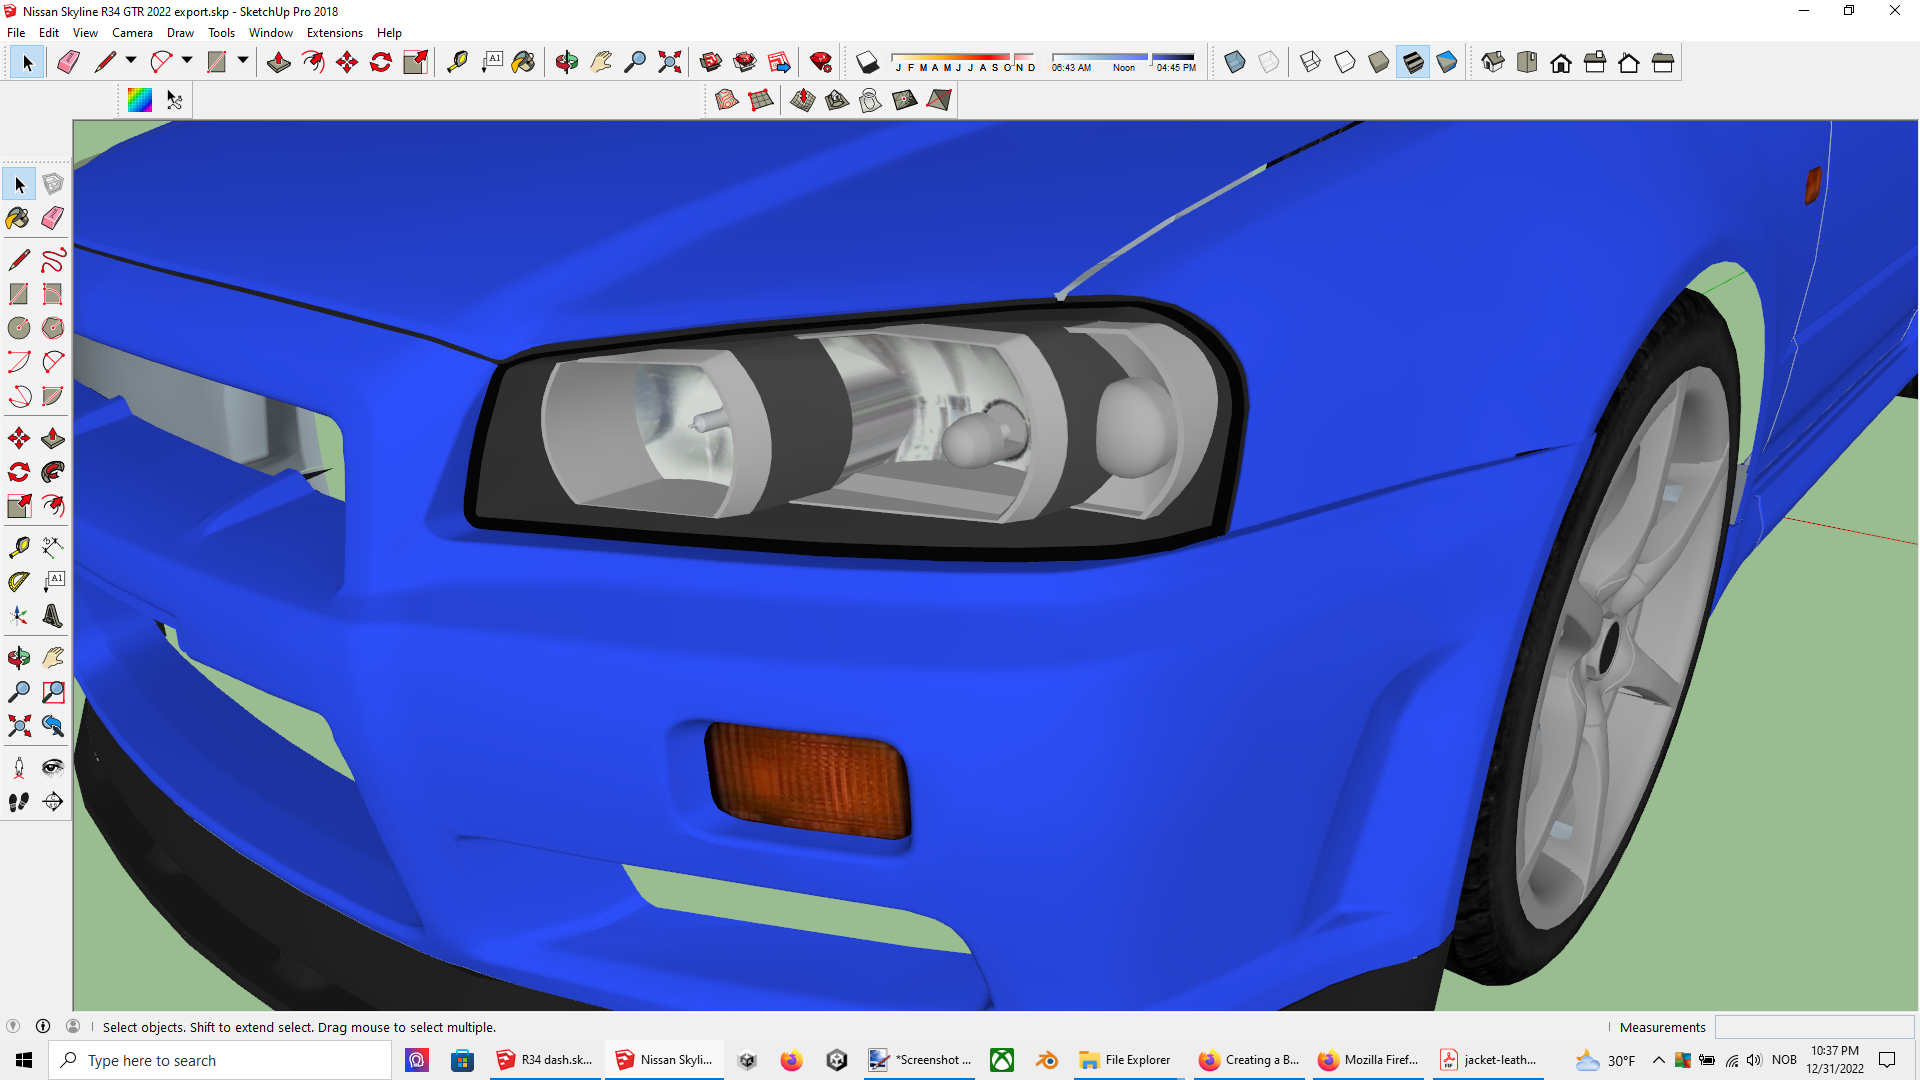Viewport: 1920px width, 1080px height.
Task: Switch to Shaded With Textures style
Action: coord(1413,62)
